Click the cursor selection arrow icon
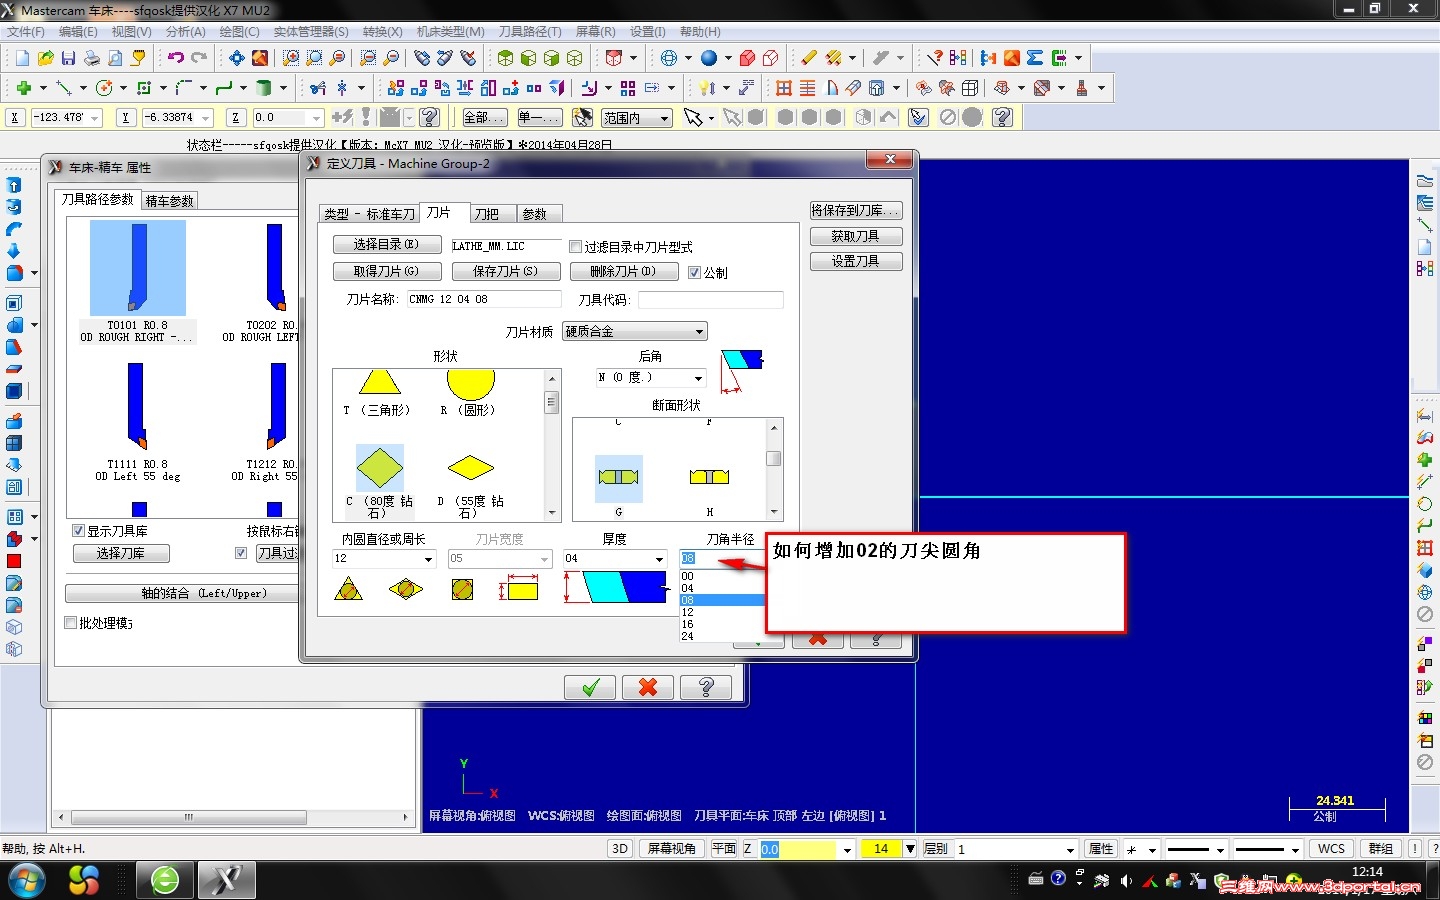 click(693, 118)
